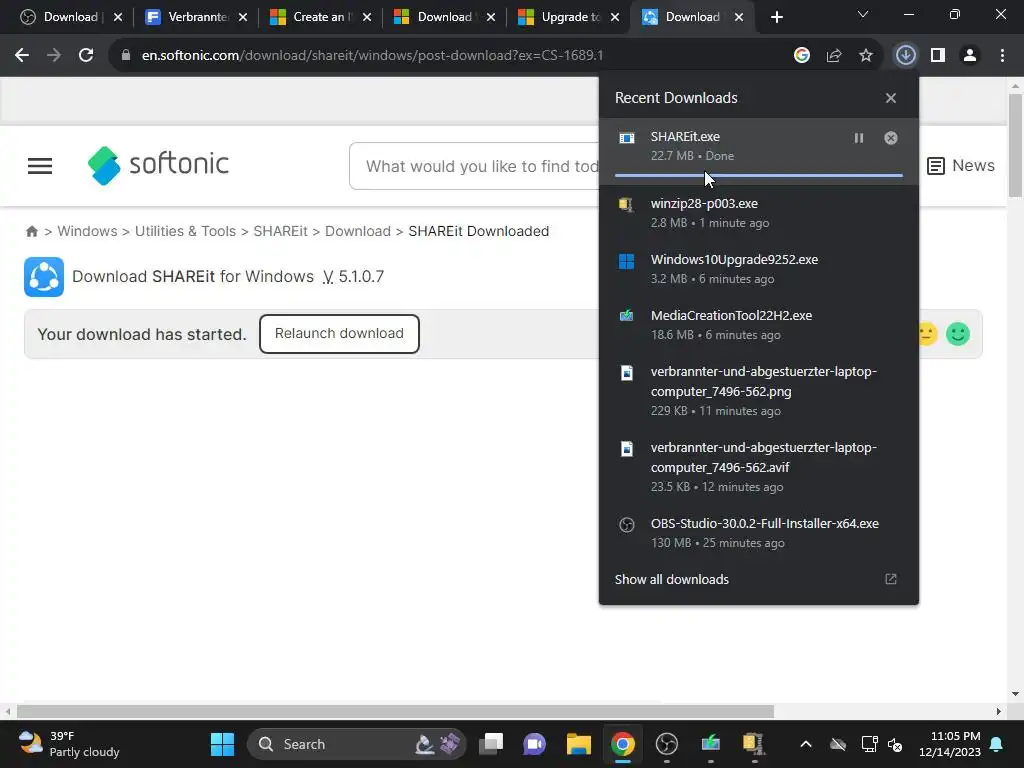Click the Google icon in address bar
Screen dimensions: 1024x768
(802, 56)
